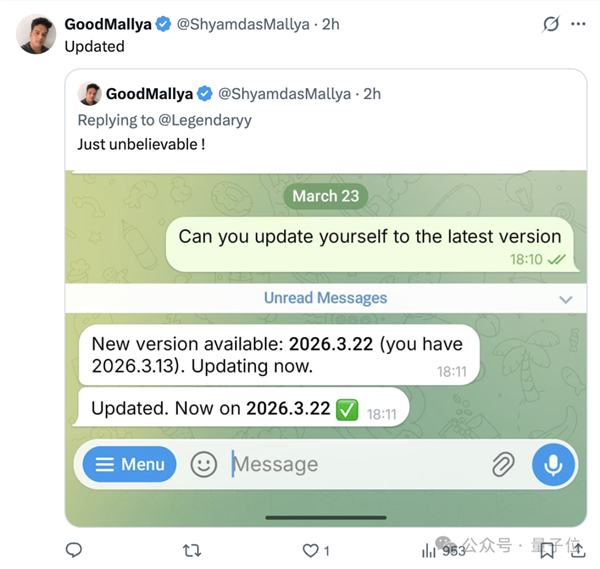This screenshot has height=569, width=600.
Task: Click the Grok icon on the top post
Action: click(x=549, y=24)
